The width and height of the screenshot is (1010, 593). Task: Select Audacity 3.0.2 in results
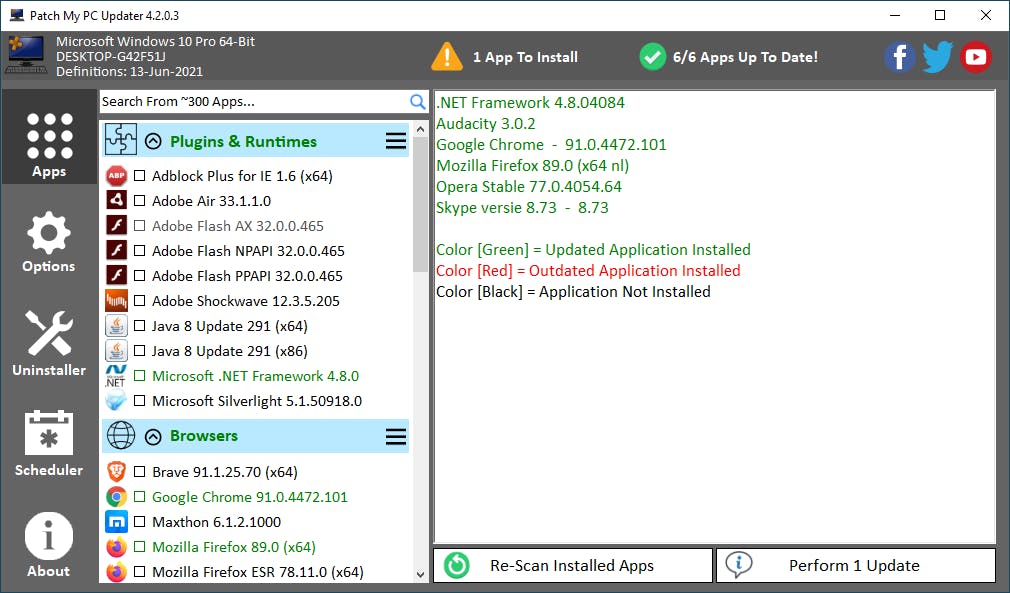[486, 124]
